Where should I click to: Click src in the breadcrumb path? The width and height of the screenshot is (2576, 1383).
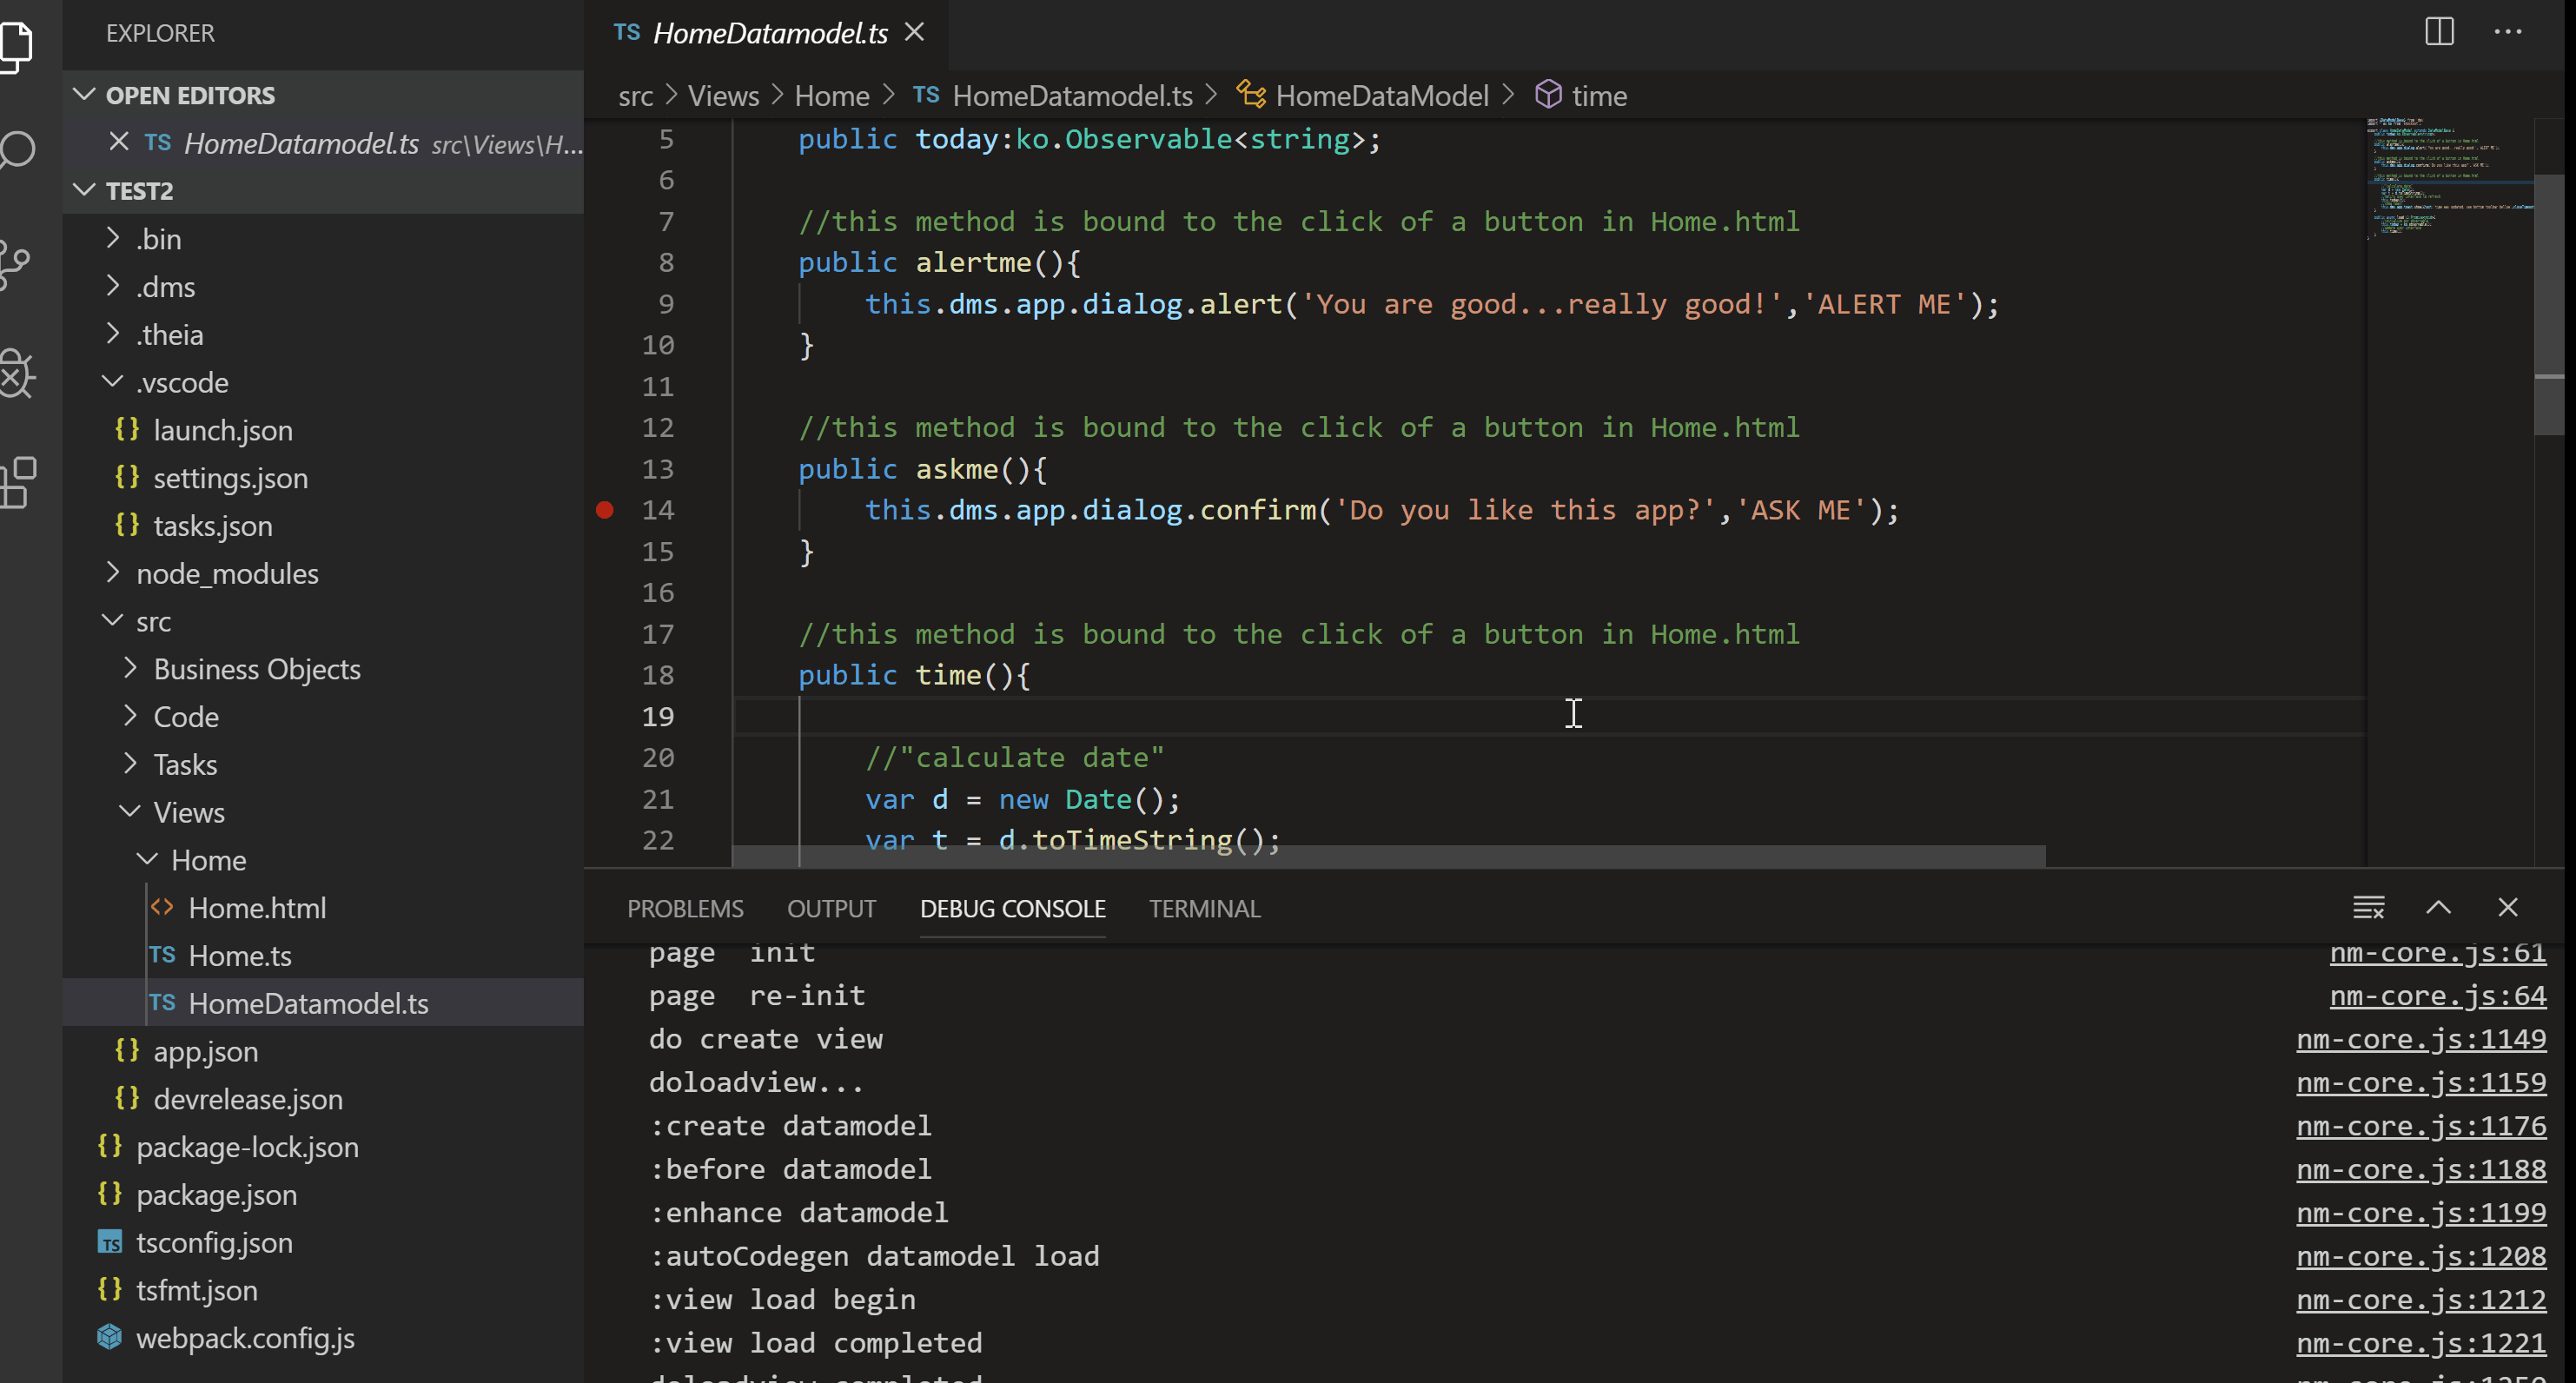point(635,96)
